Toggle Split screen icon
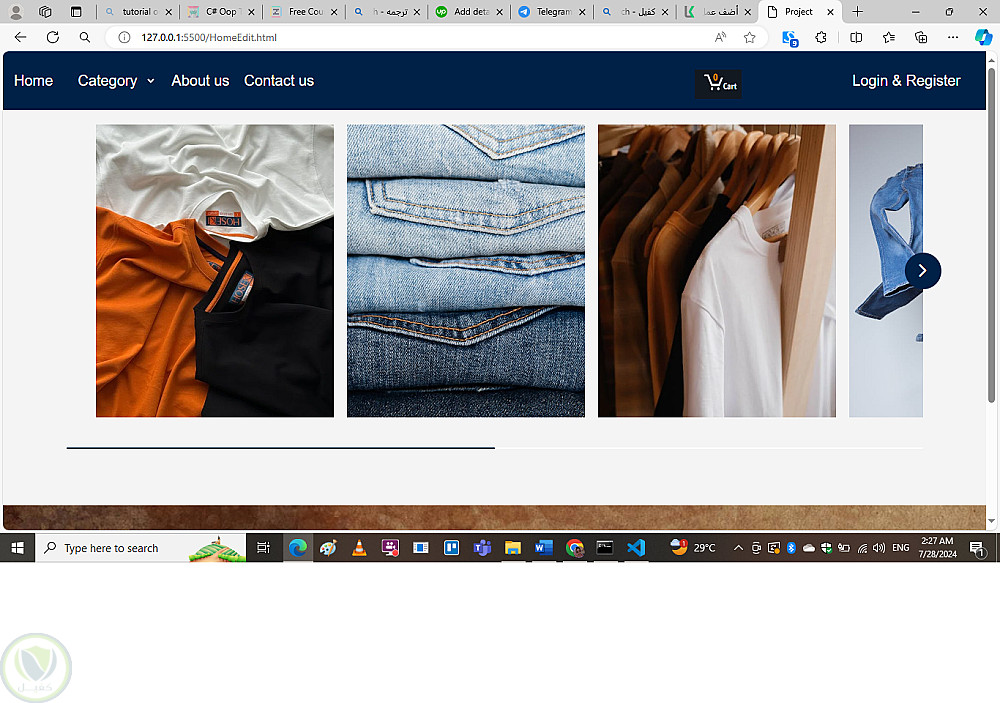Viewport: 1000px width, 703px height. (856, 38)
